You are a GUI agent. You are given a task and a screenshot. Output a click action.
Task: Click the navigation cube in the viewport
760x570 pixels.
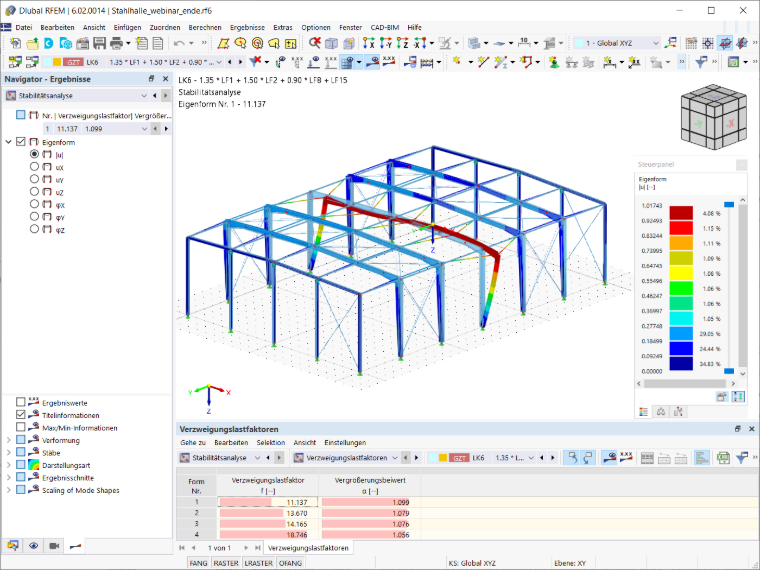click(x=712, y=117)
